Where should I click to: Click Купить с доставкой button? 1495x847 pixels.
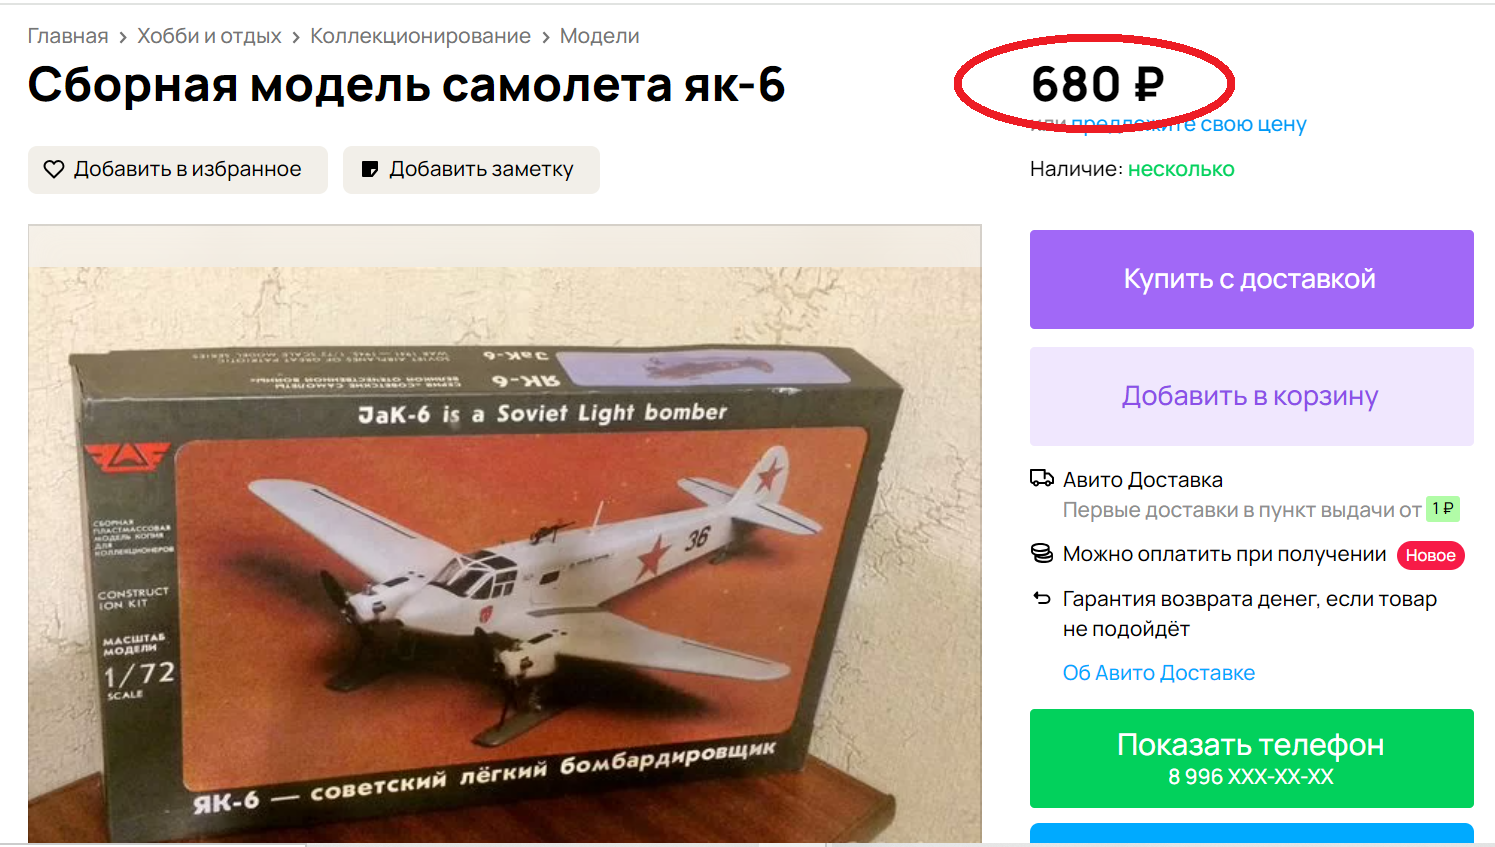tap(1252, 279)
